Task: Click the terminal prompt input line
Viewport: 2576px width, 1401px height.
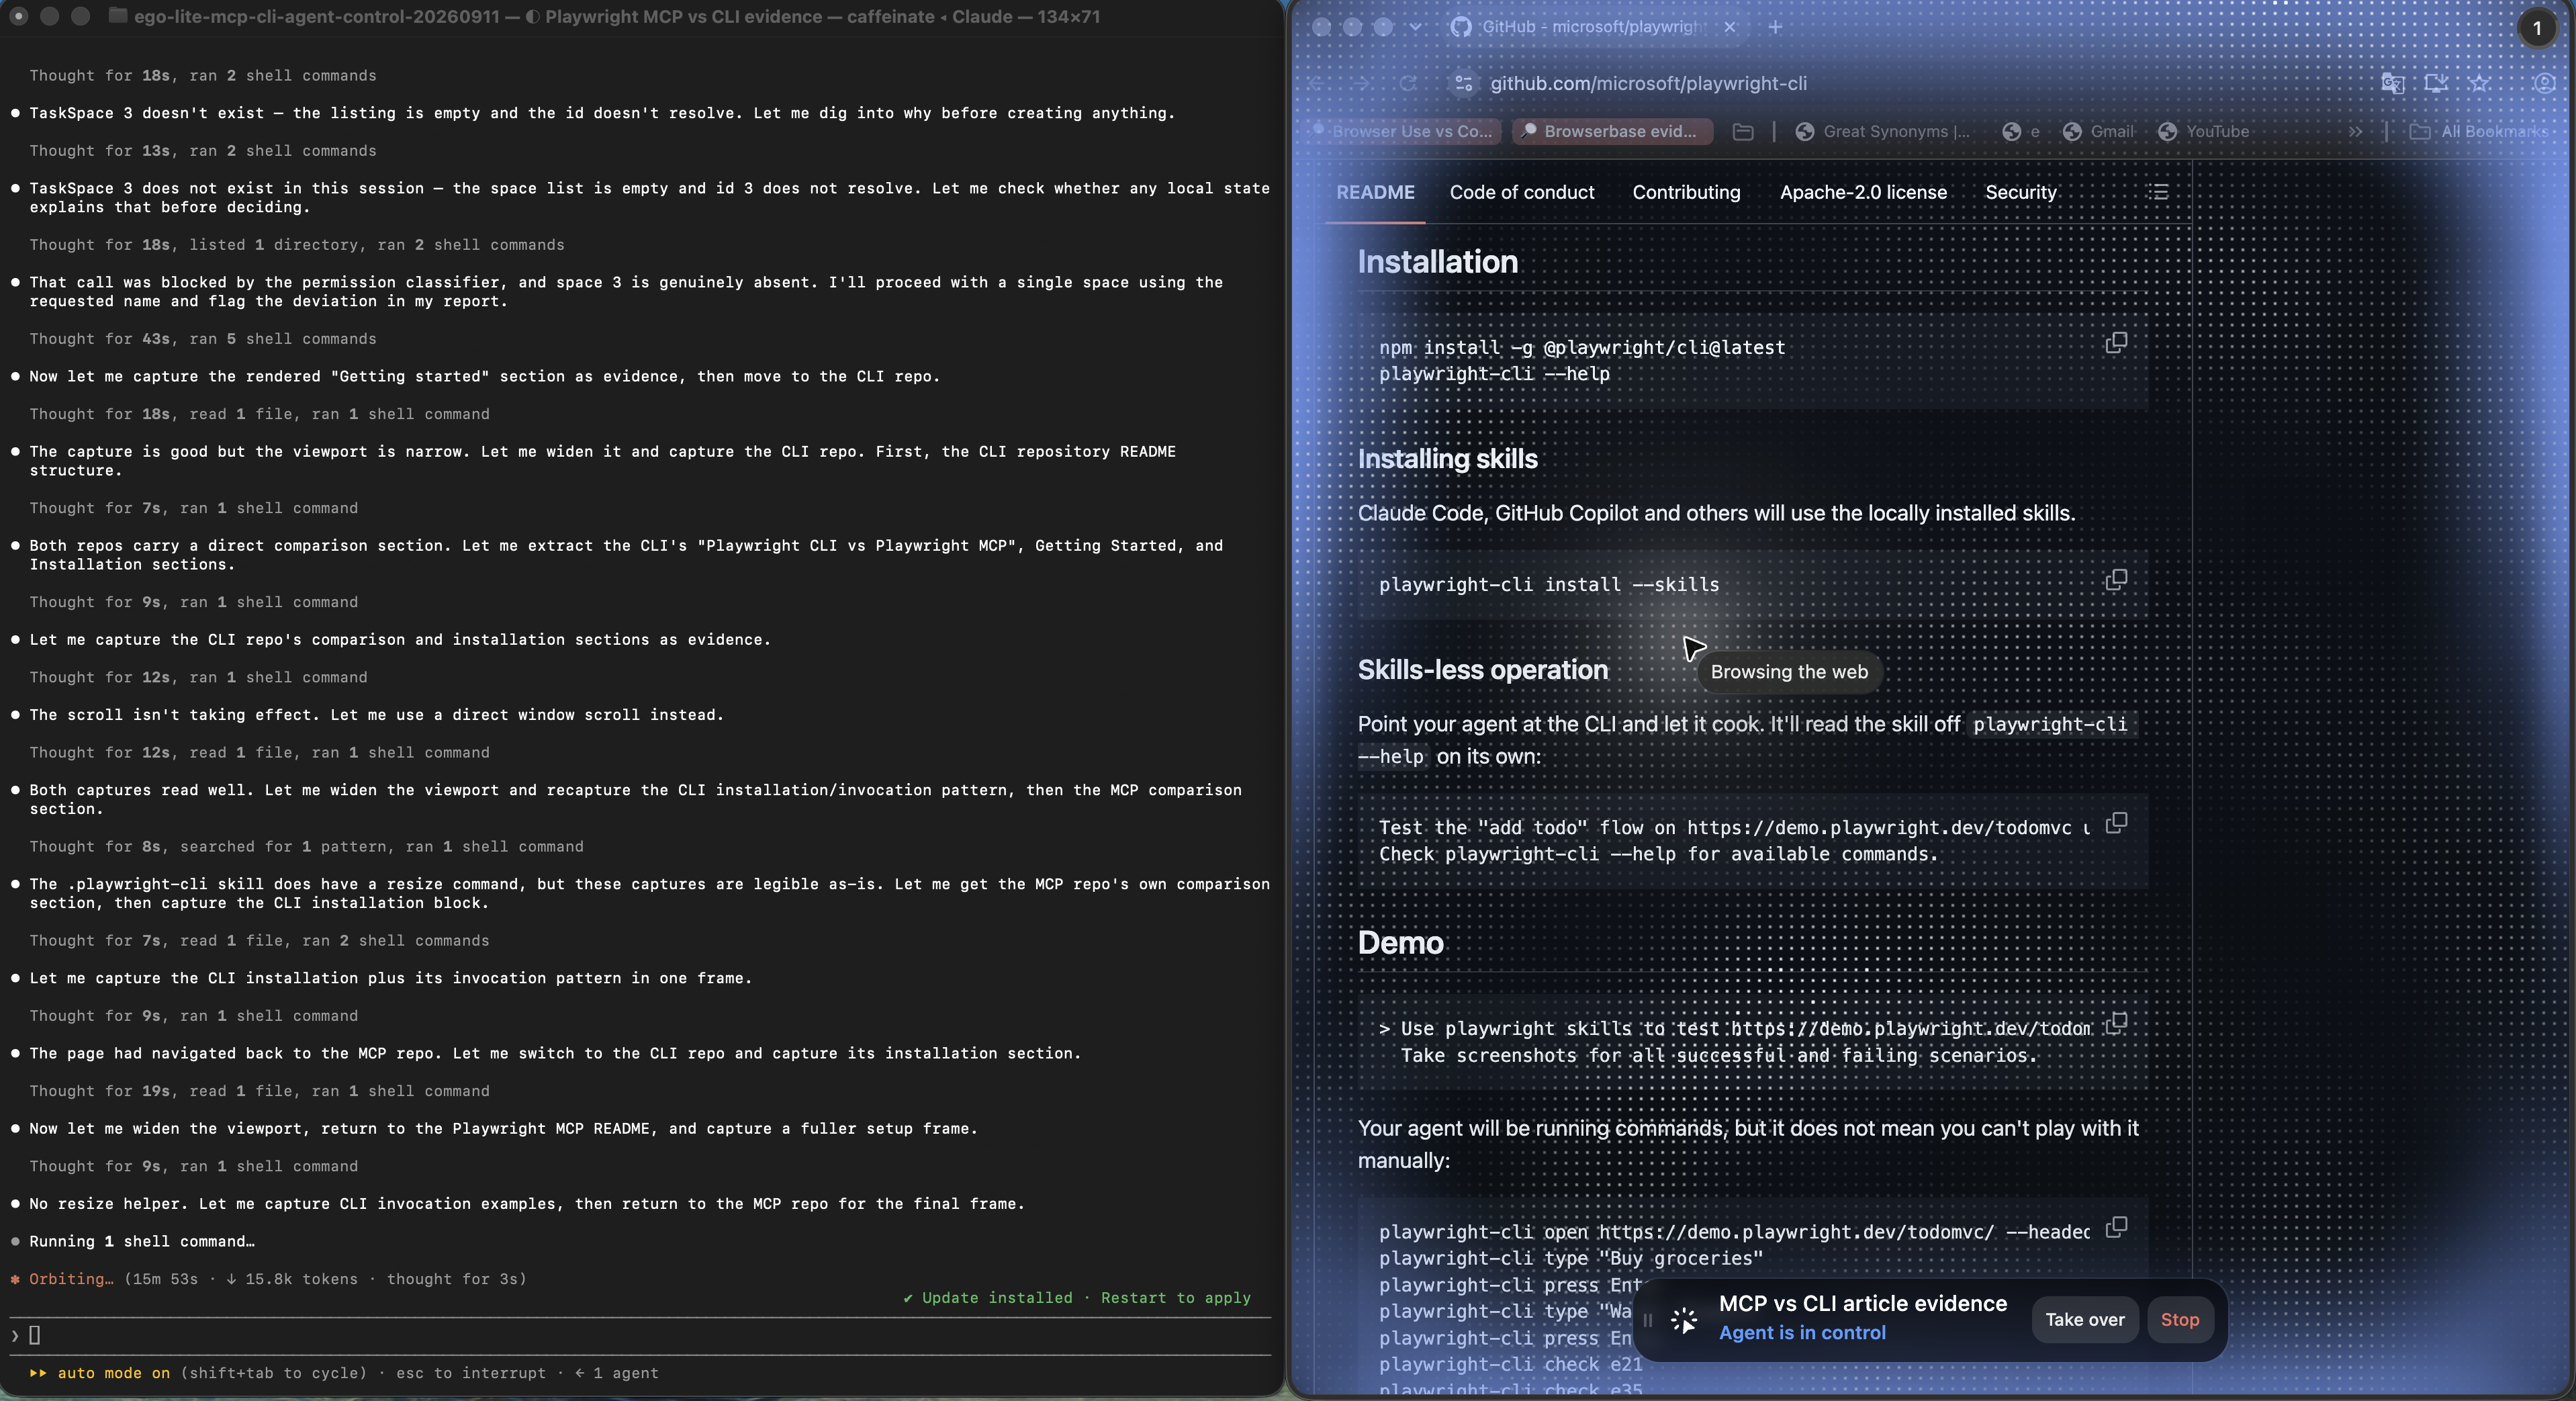Action: pos(640,1335)
